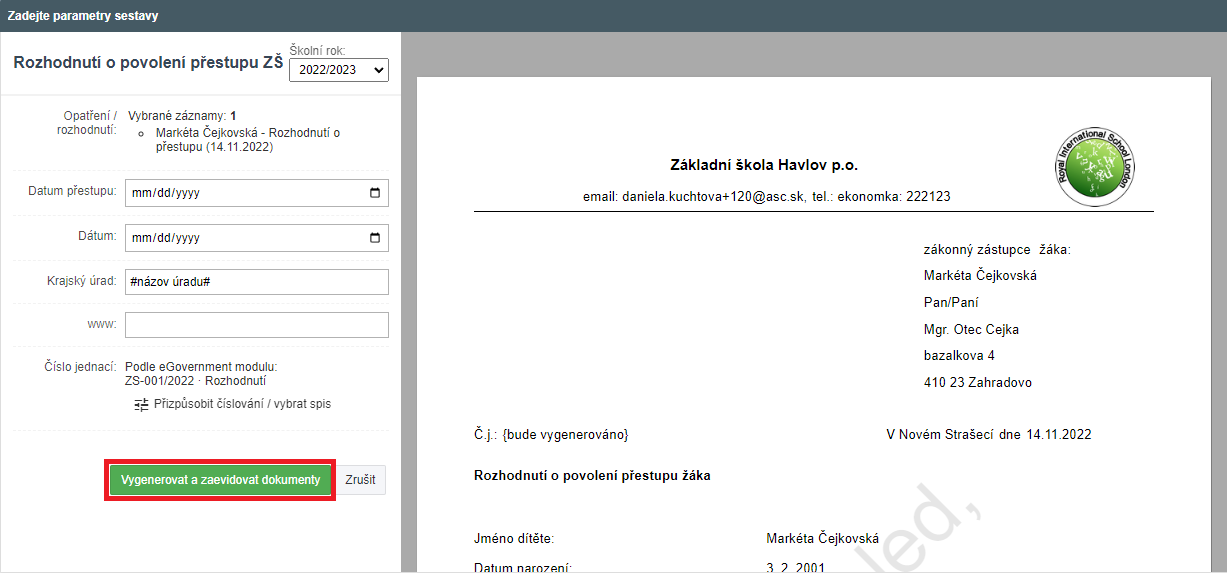Cancel with the Zrušit button
Screen dimensions: 1227x573
[x=360, y=480]
